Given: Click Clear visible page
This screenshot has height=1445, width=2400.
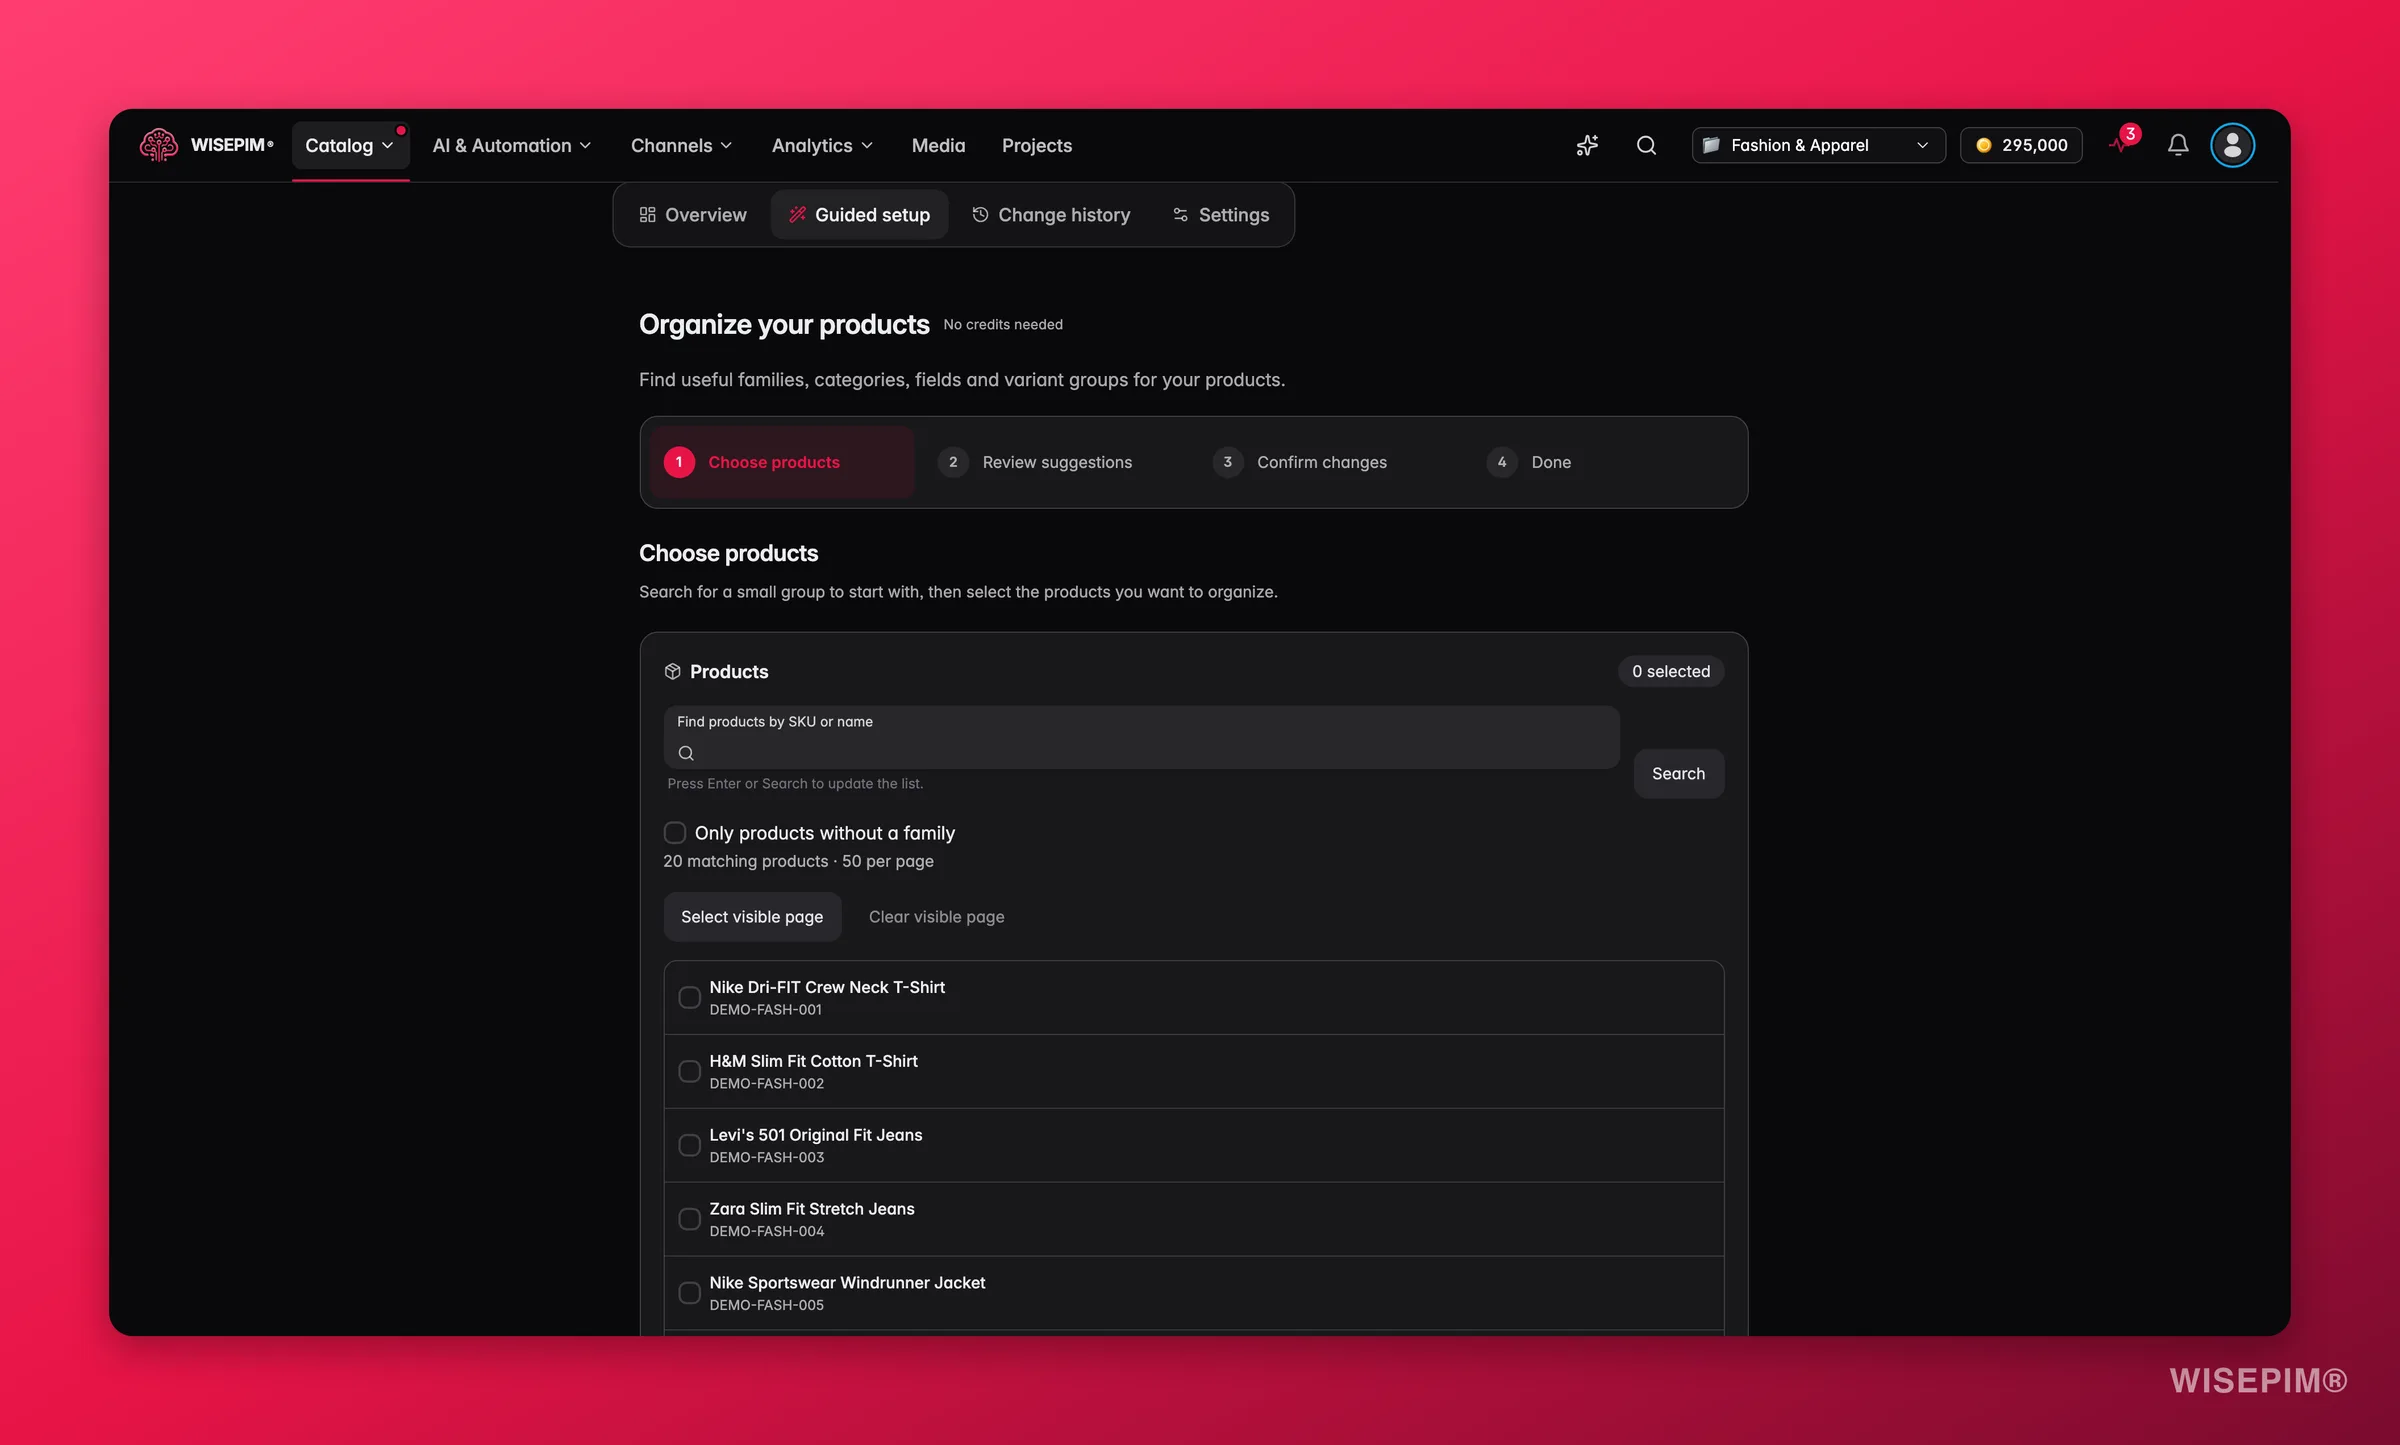Looking at the screenshot, I should pos(936,917).
